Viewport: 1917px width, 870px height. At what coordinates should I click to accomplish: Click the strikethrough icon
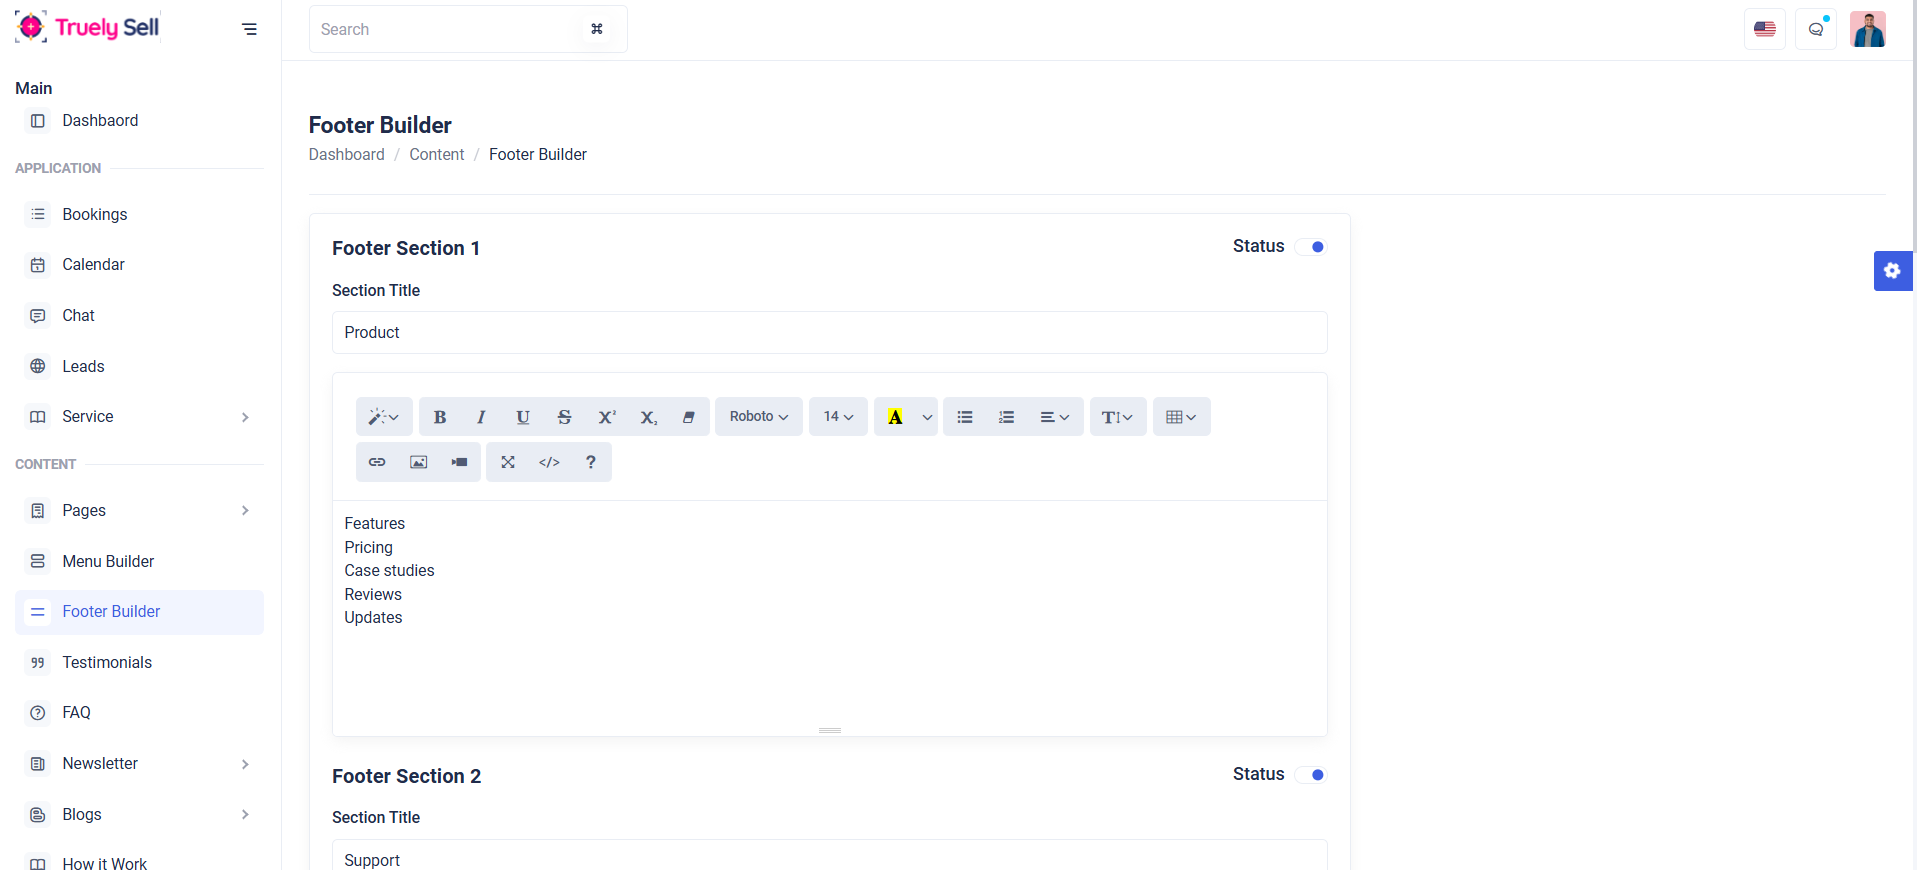pos(564,417)
